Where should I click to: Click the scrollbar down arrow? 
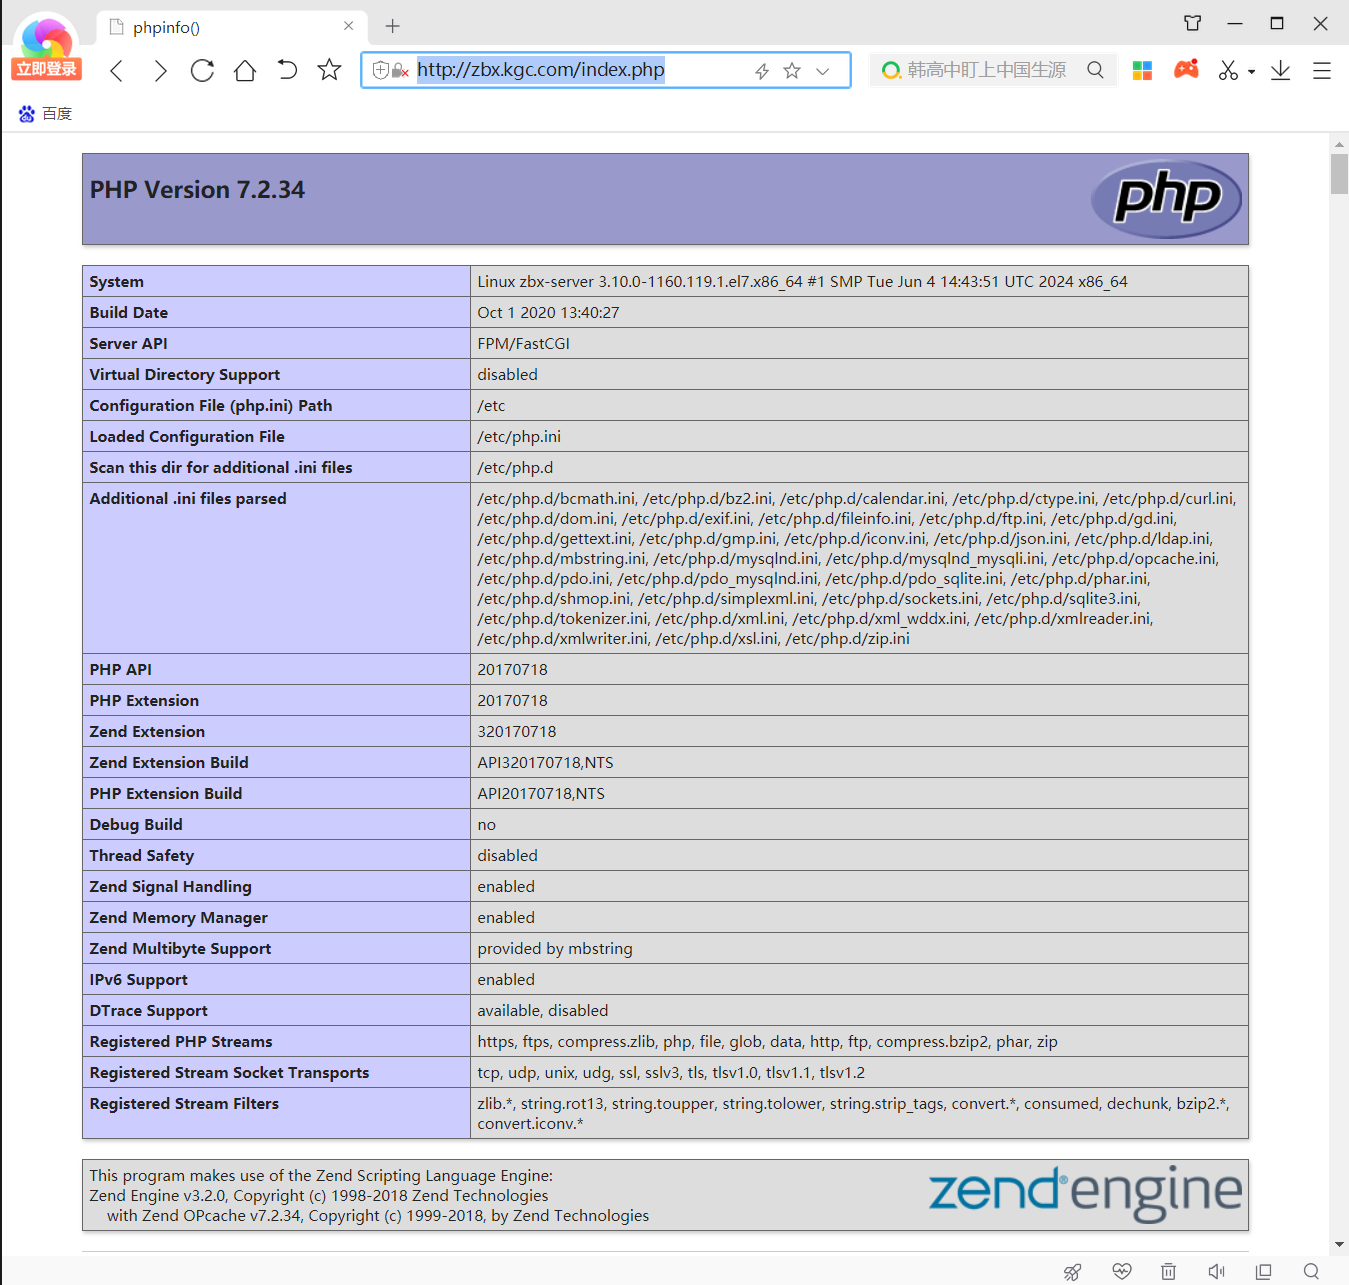coord(1339,1245)
